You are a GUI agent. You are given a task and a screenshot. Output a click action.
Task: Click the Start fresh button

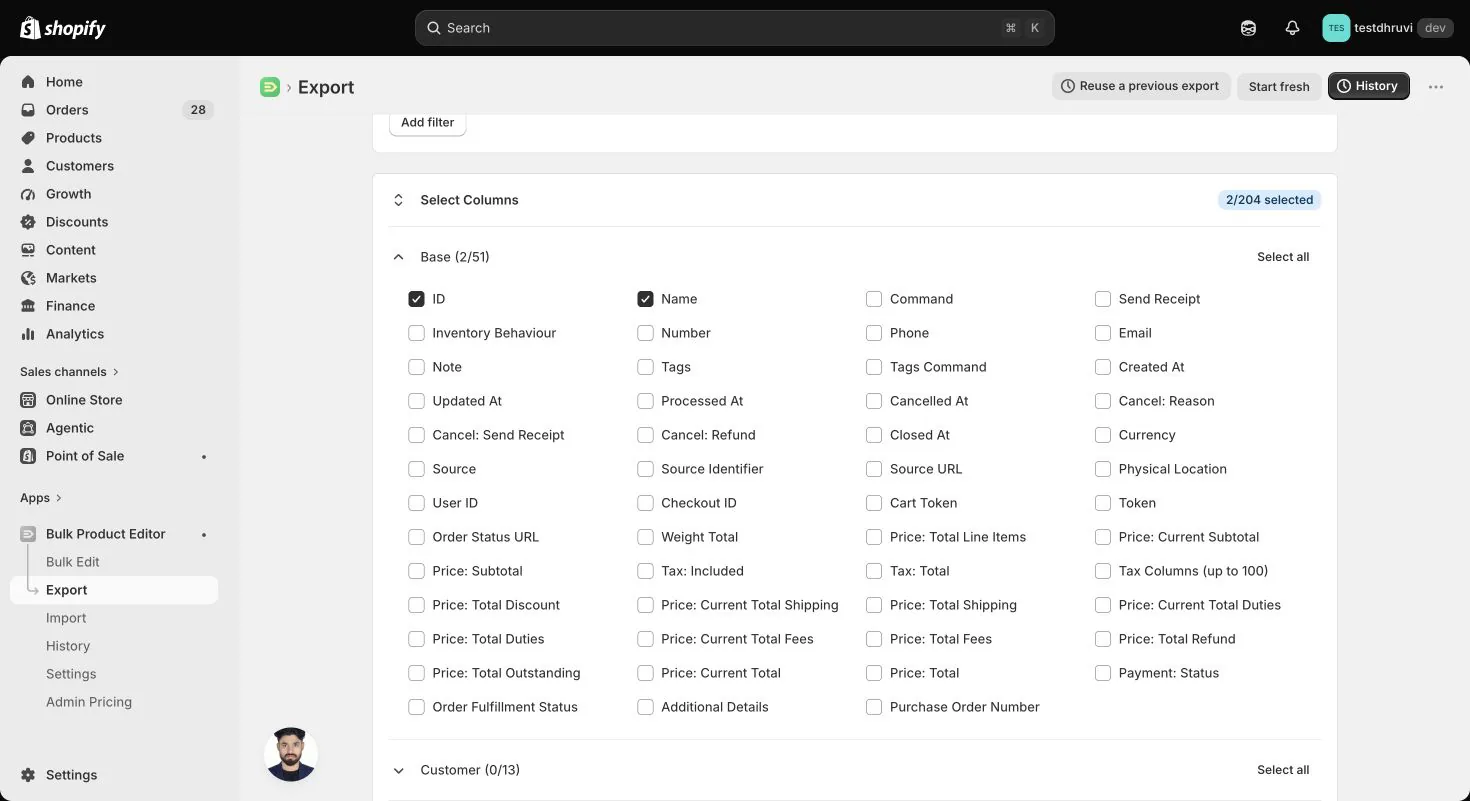coord(1279,86)
